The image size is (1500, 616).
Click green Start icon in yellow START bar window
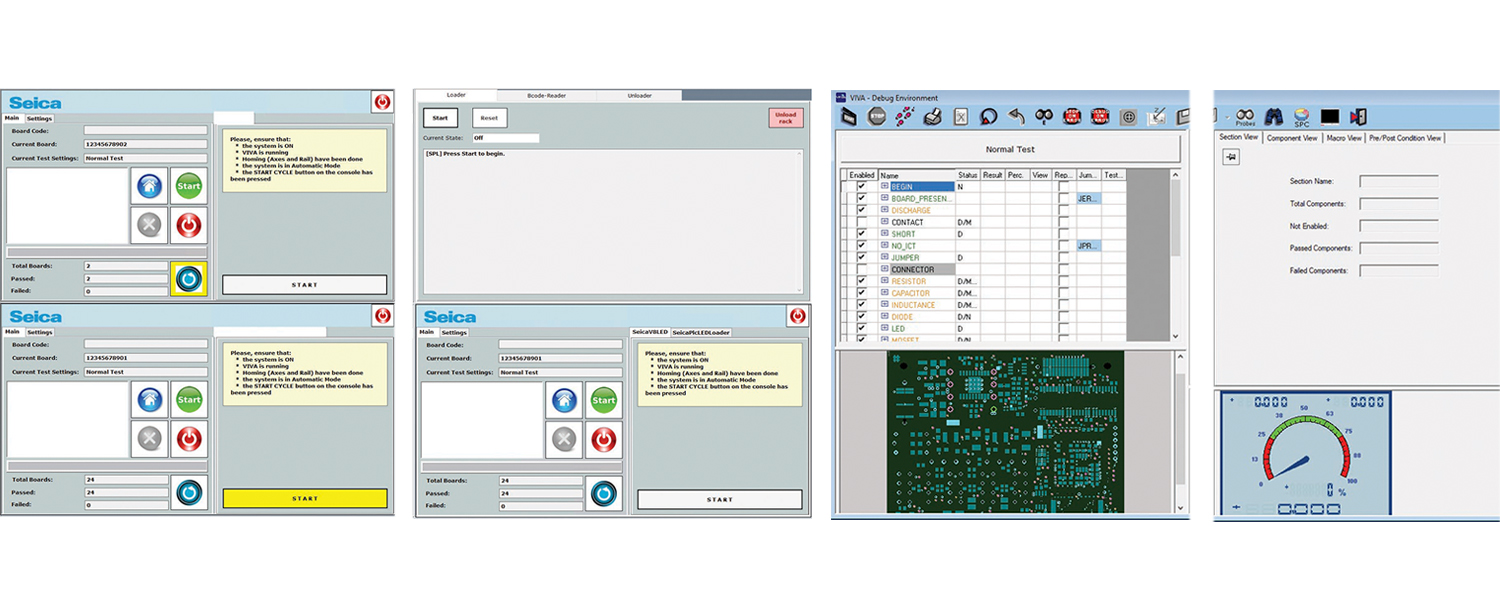tap(189, 401)
